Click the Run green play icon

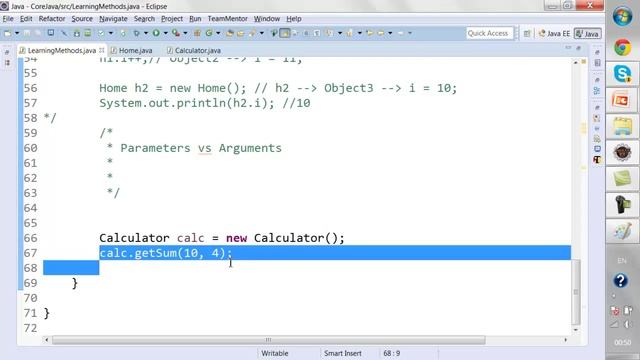[x=156, y=33]
